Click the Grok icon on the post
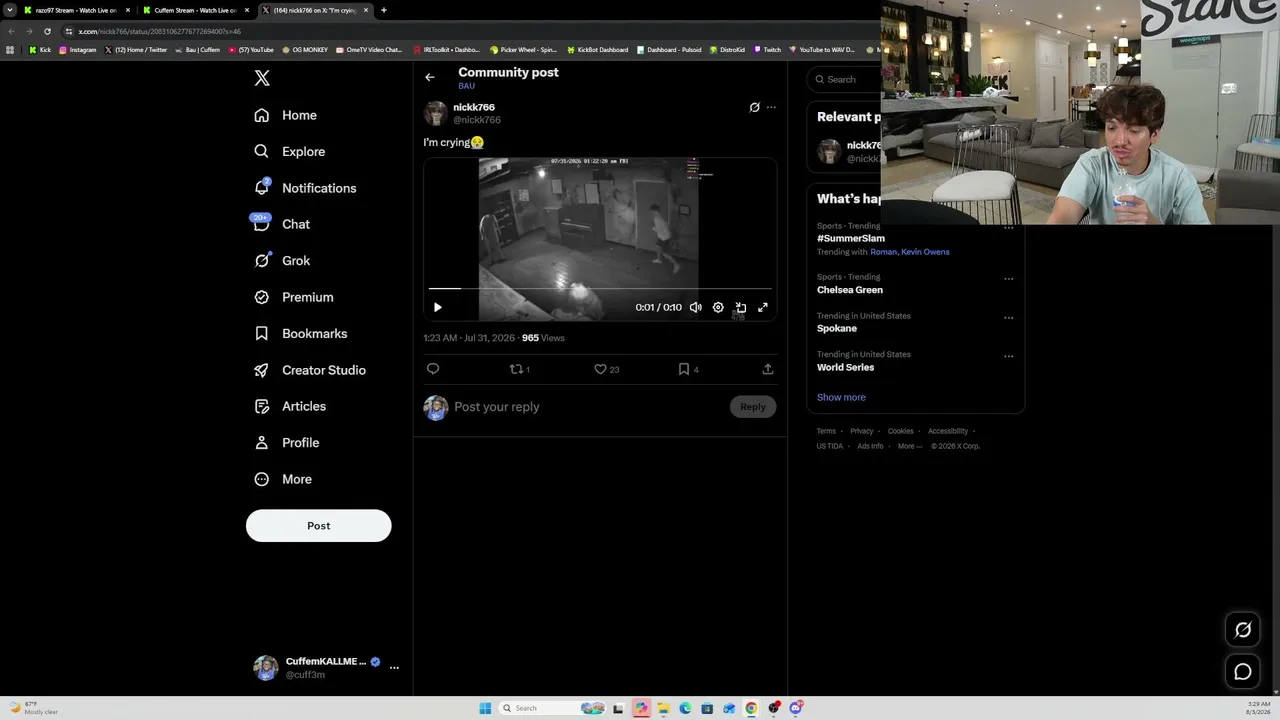Screen dimensions: 1280x720 pos(755,107)
